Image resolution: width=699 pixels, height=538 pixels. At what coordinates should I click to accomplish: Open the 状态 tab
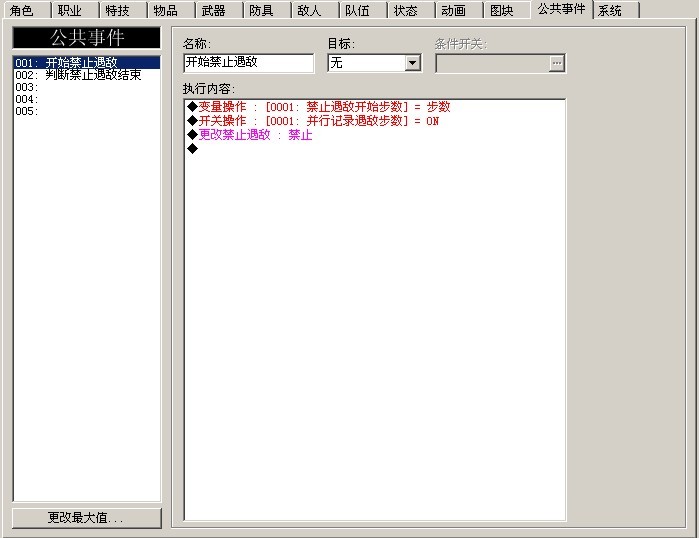click(411, 10)
